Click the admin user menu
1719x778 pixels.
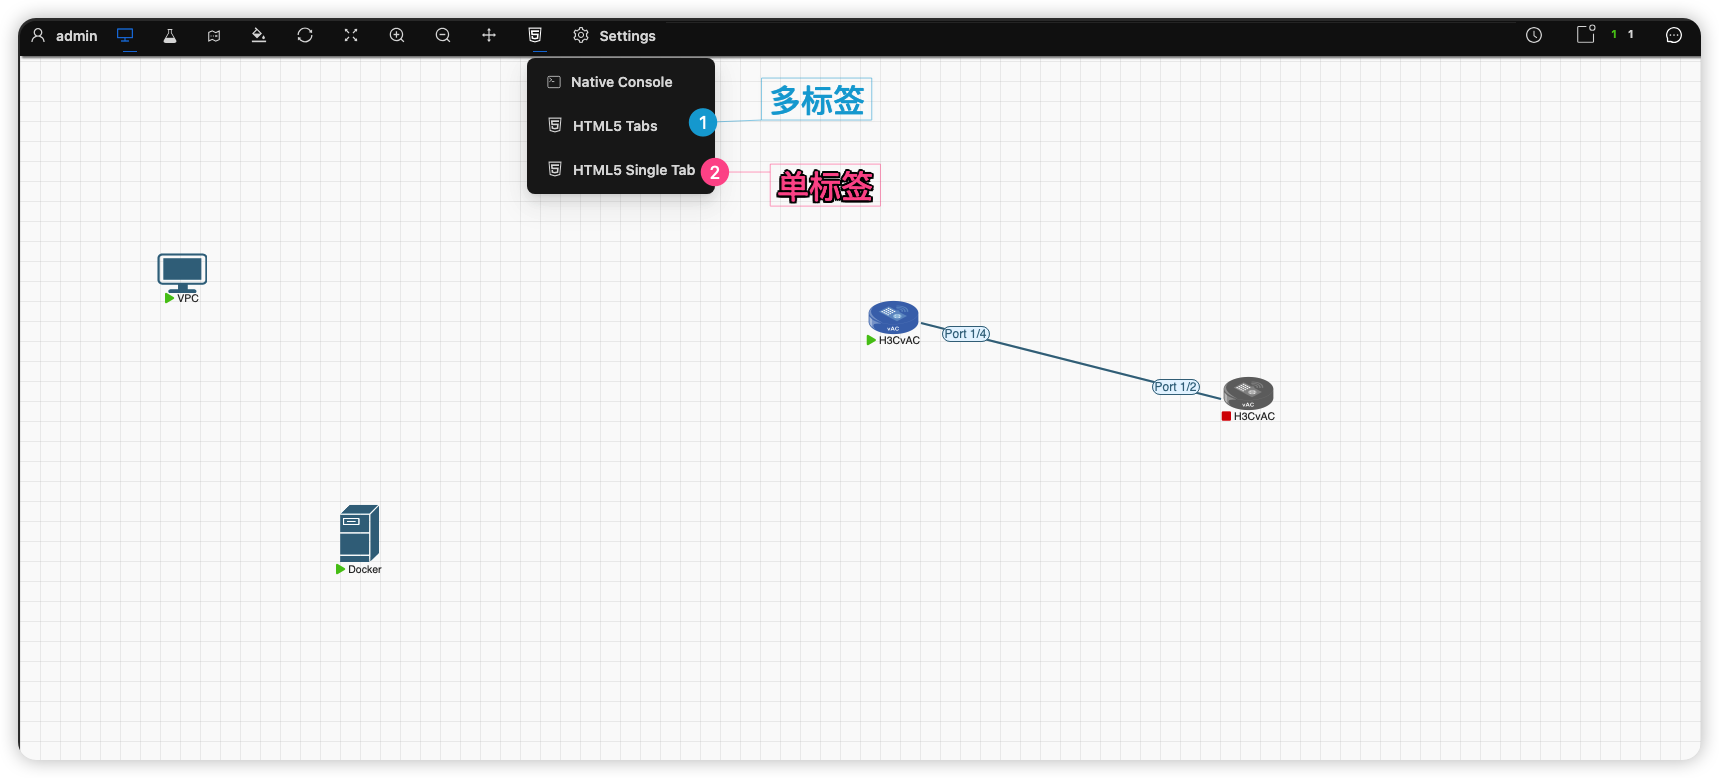(64, 35)
